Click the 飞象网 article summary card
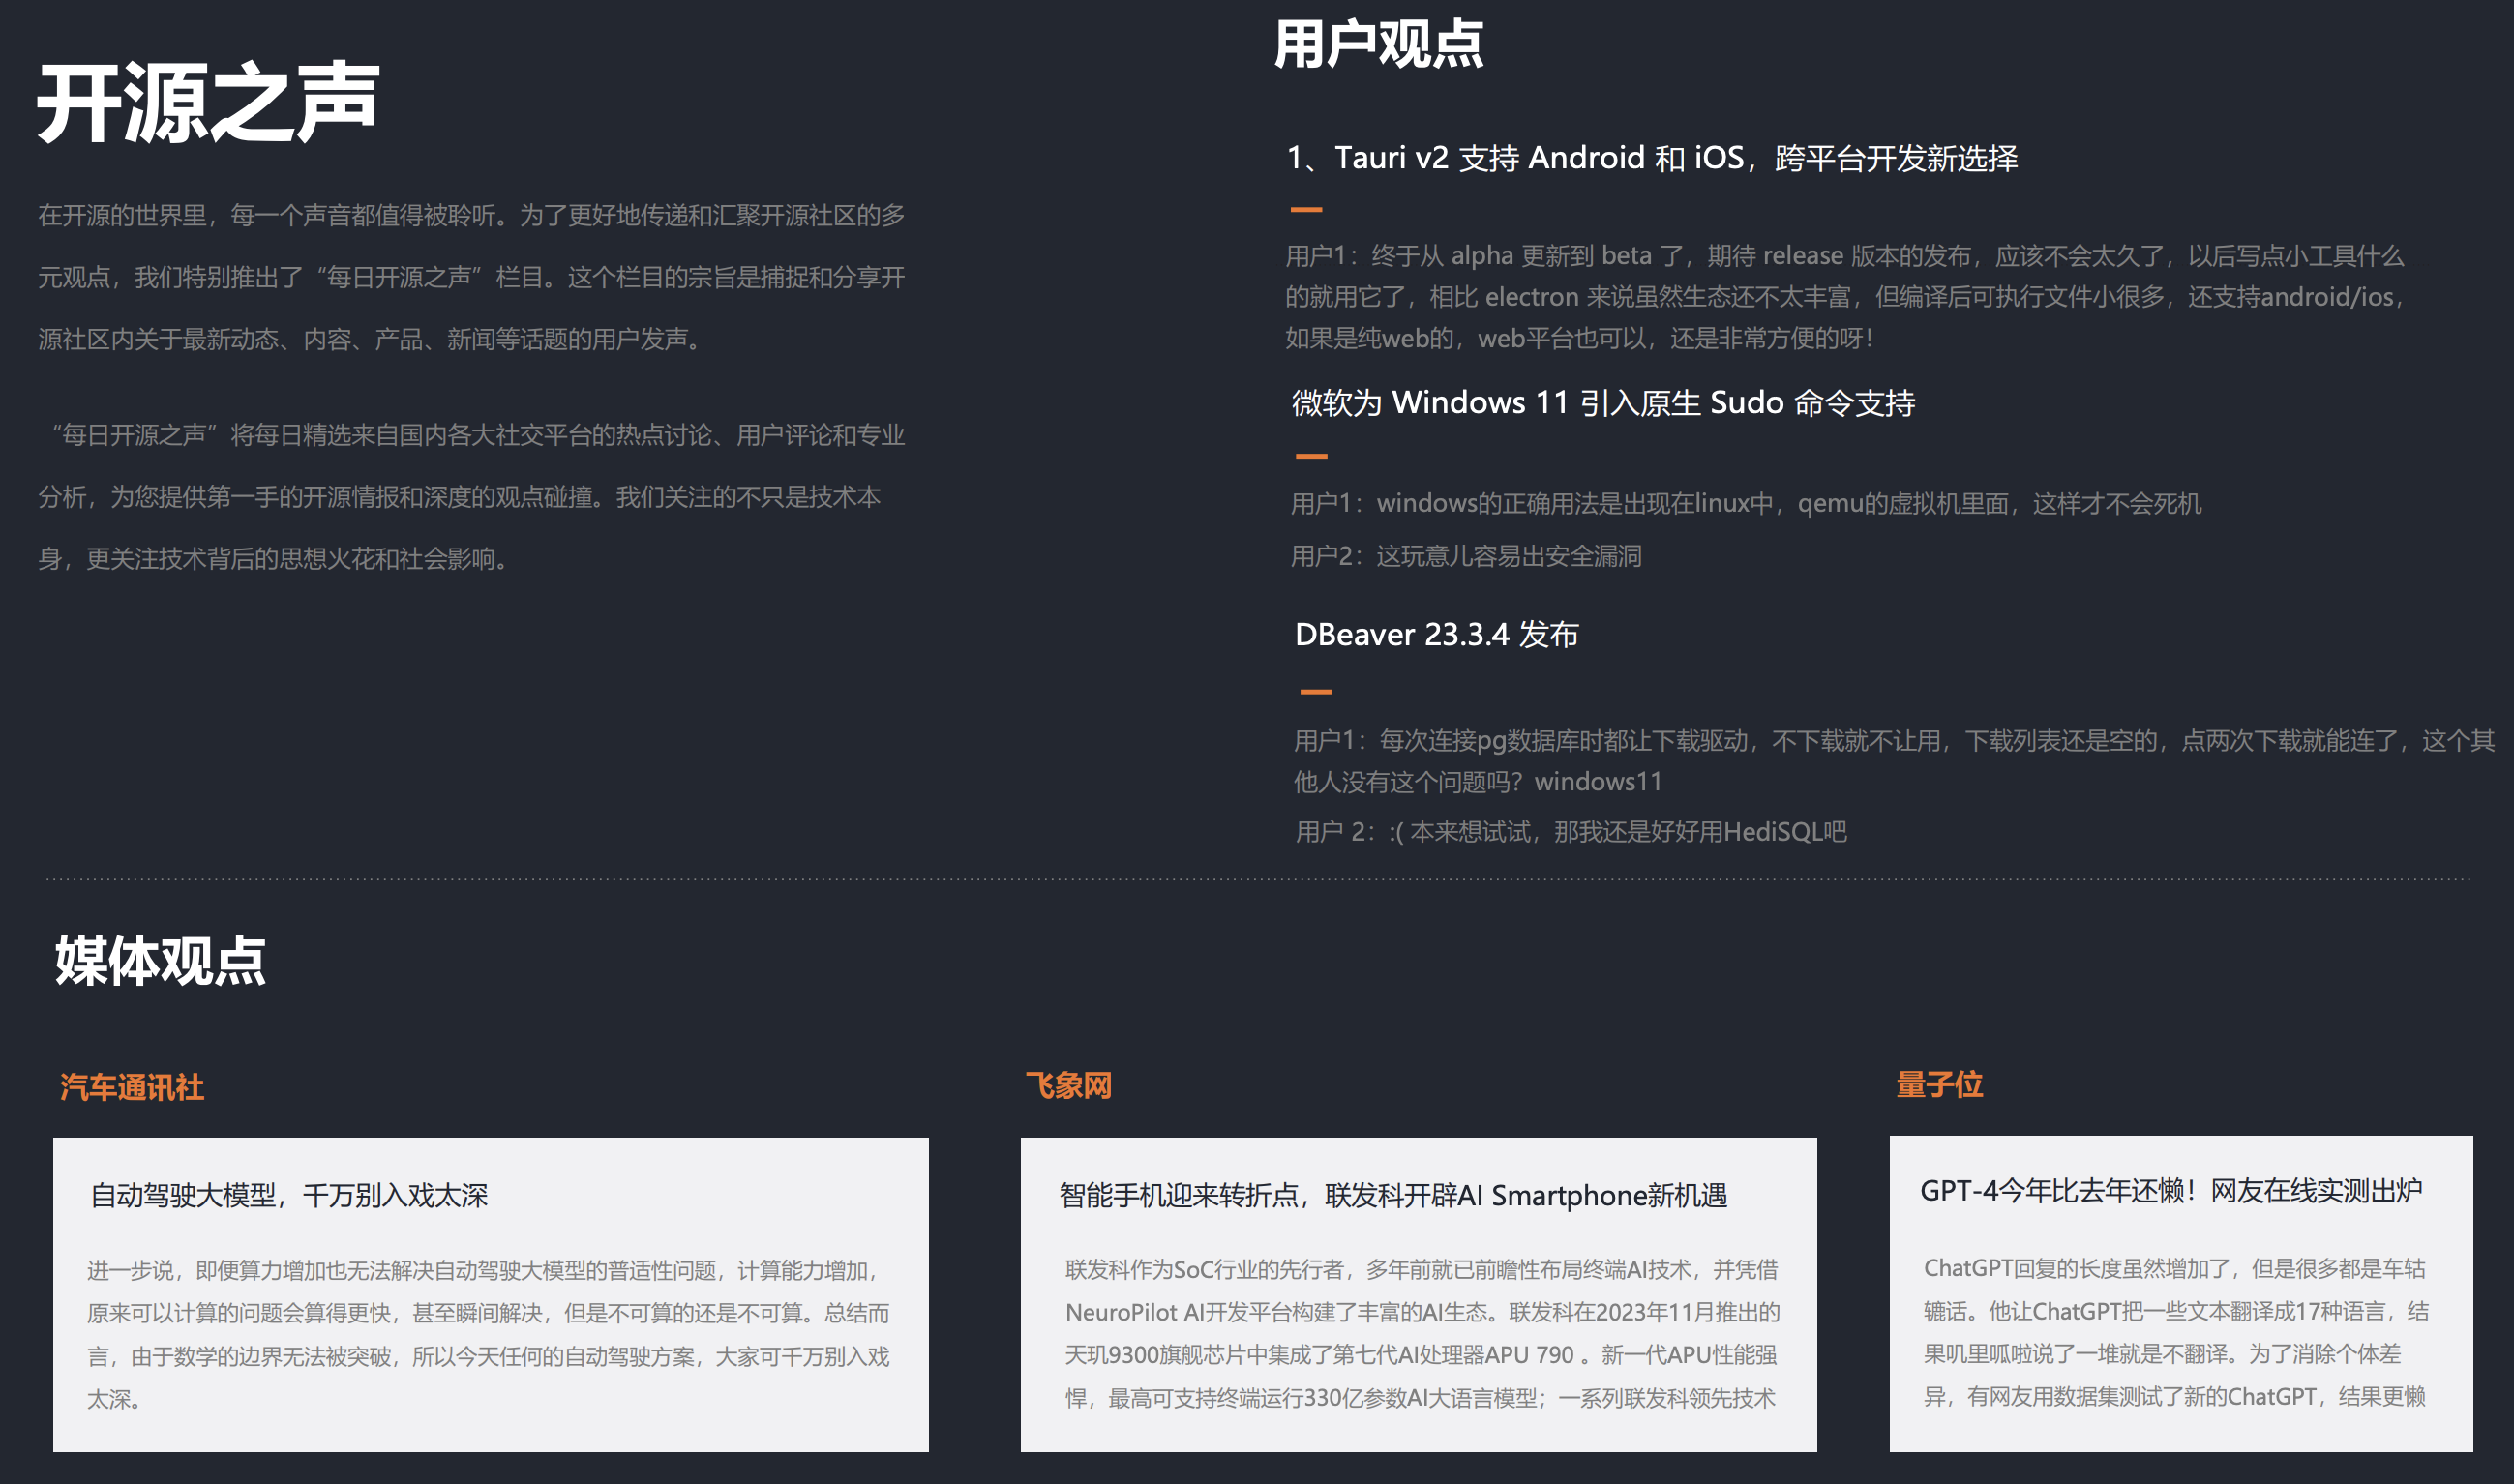Image resolution: width=2514 pixels, height=1484 pixels. tap(1420, 1334)
